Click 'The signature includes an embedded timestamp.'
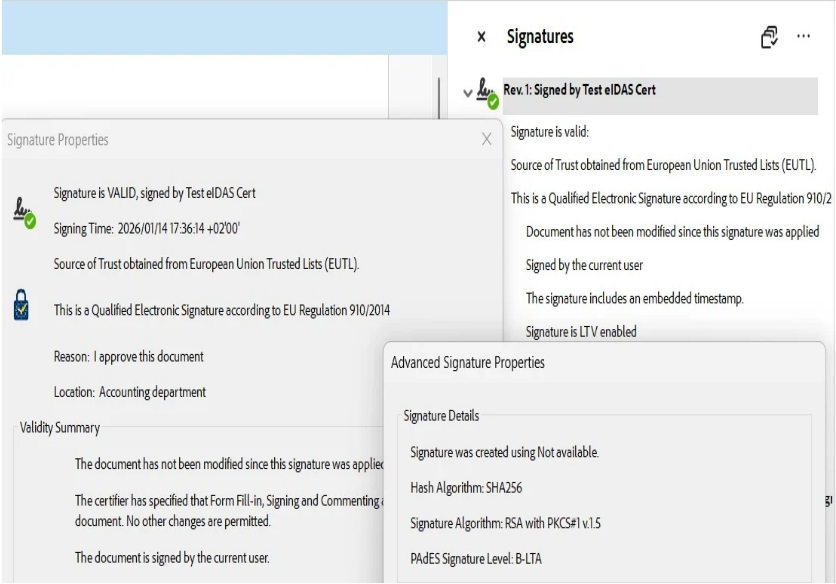 [634, 298]
